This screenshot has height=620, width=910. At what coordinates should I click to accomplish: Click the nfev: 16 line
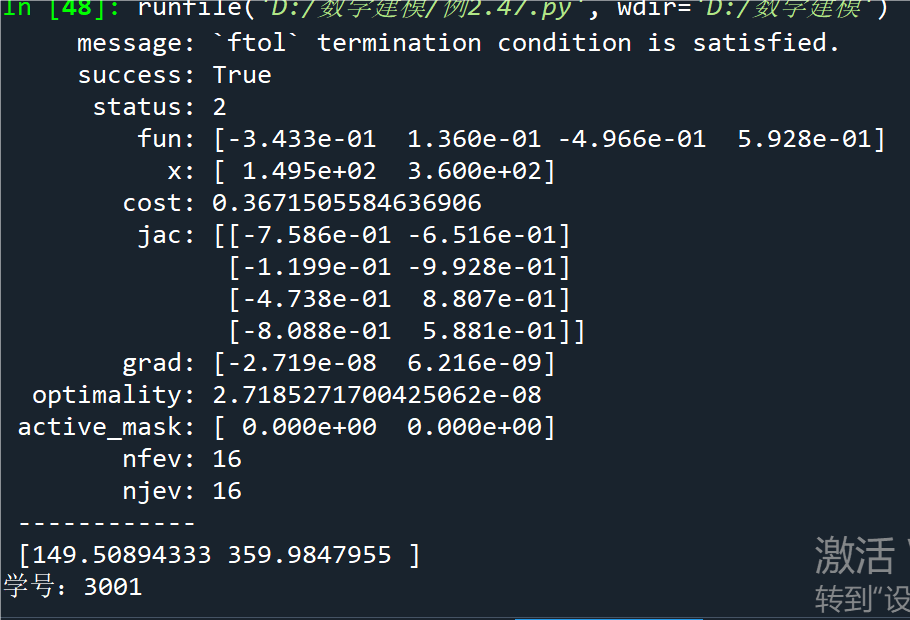(182, 459)
